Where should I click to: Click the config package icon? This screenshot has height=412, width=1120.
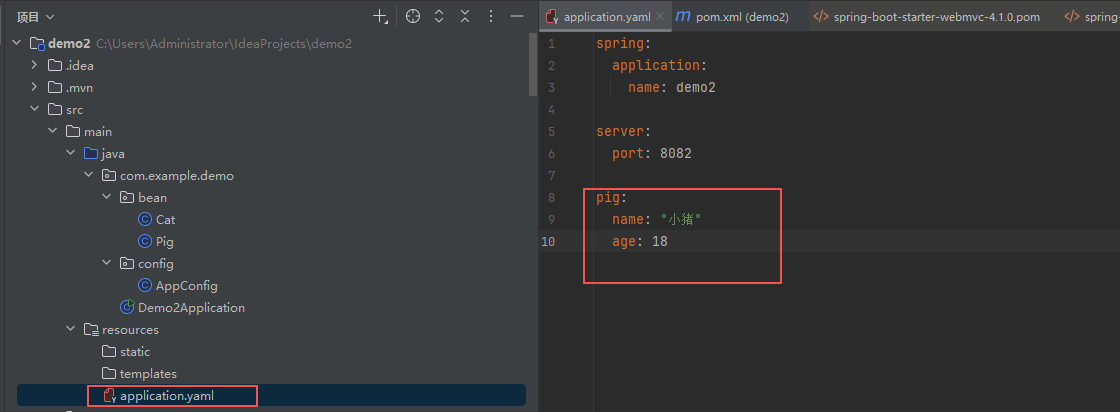coord(126,263)
